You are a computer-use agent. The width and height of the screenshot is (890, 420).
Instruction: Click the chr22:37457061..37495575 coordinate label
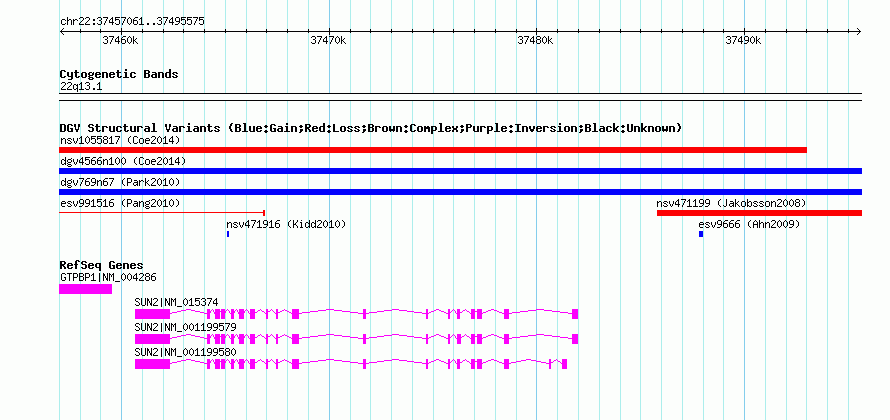[x=132, y=22]
